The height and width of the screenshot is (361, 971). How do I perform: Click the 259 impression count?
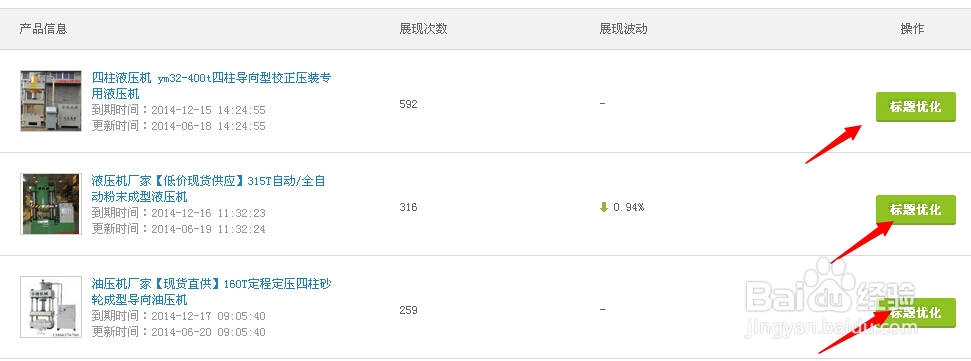pos(408,310)
